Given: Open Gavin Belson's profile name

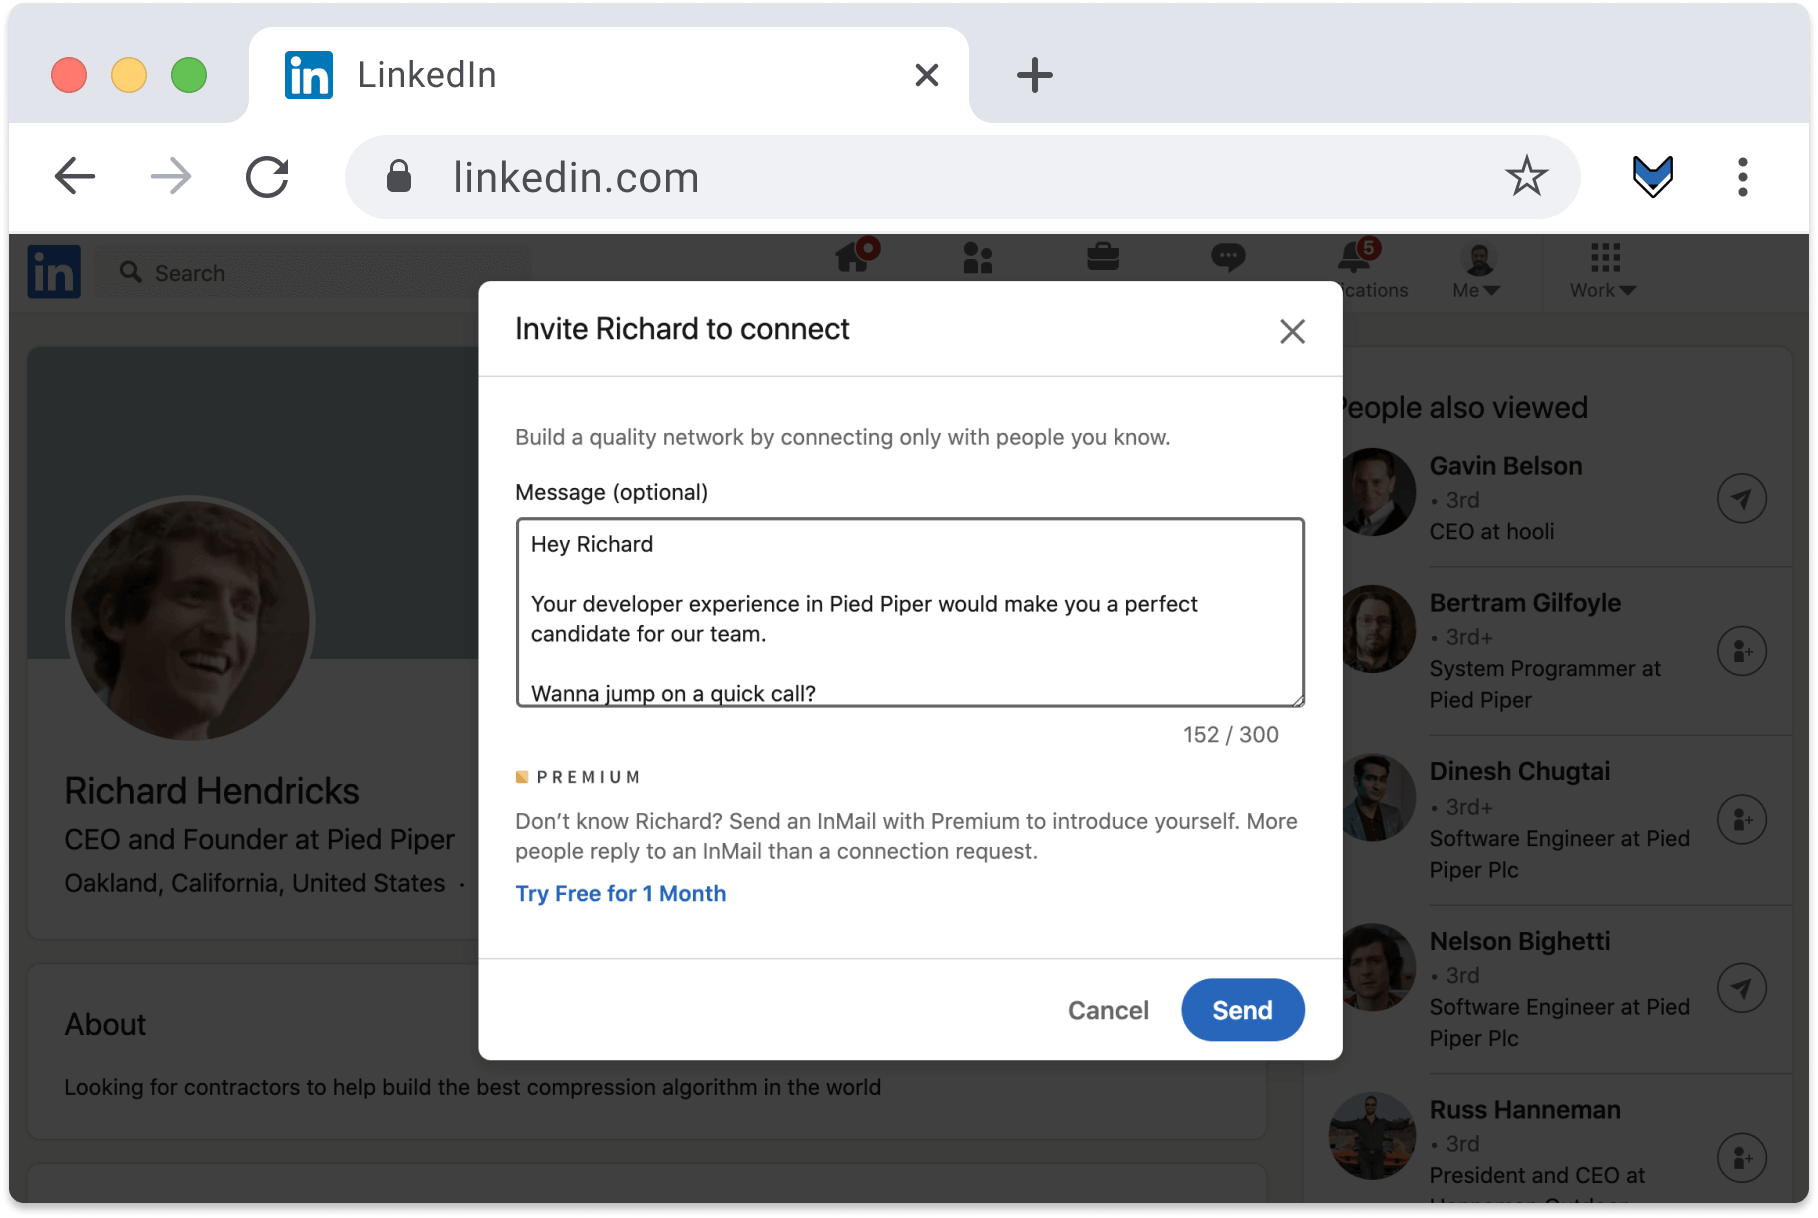Looking at the screenshot, I should (1506, 466).
